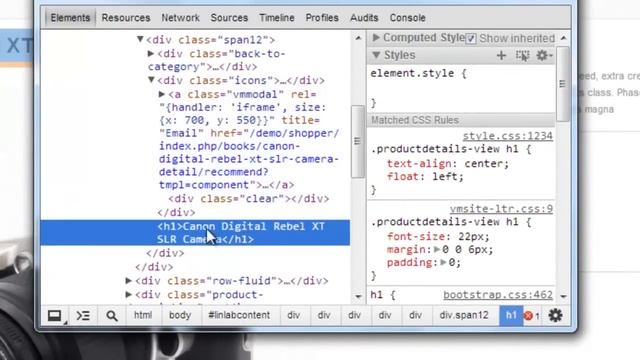Click Matched CSS Rules header

461,120
